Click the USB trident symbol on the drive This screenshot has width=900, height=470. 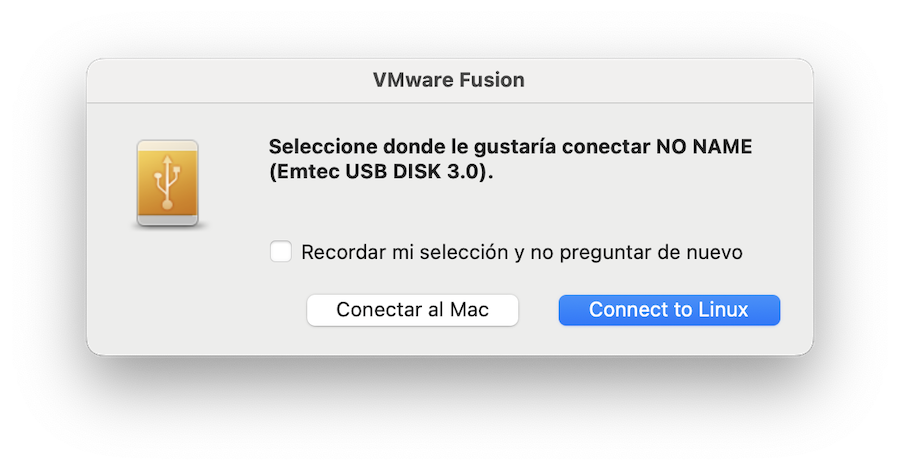point(167,182)
